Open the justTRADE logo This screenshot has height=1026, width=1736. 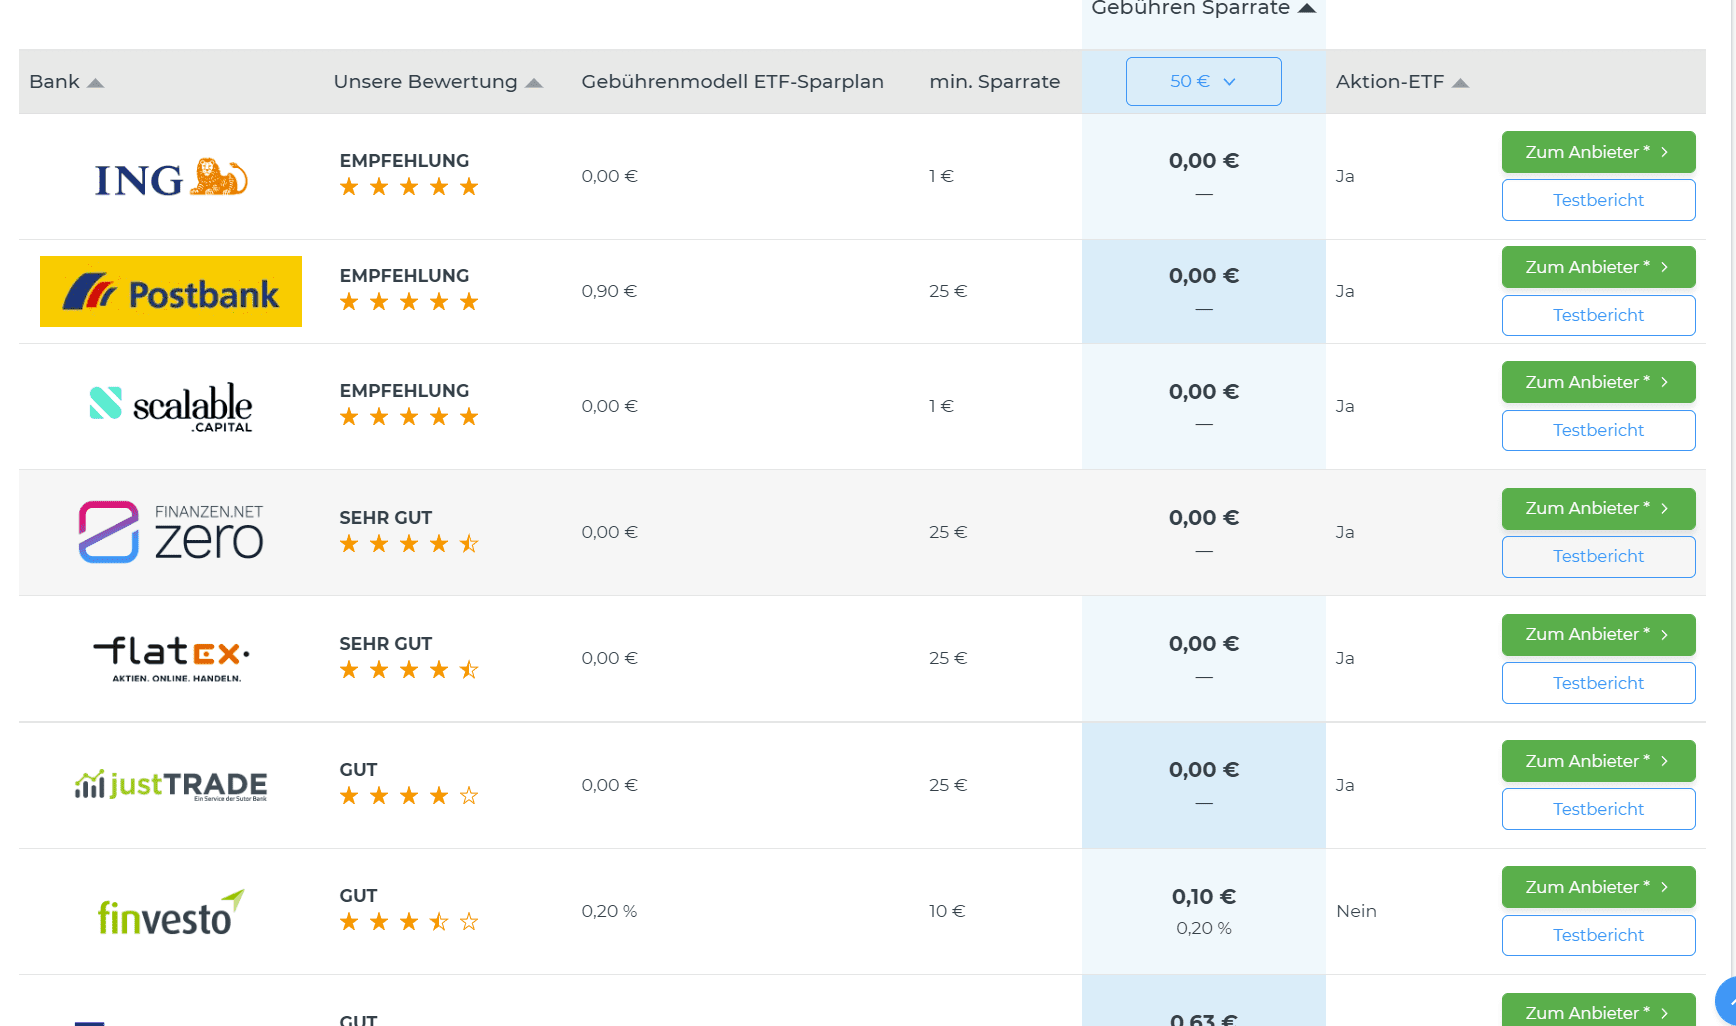coord(171,785)
